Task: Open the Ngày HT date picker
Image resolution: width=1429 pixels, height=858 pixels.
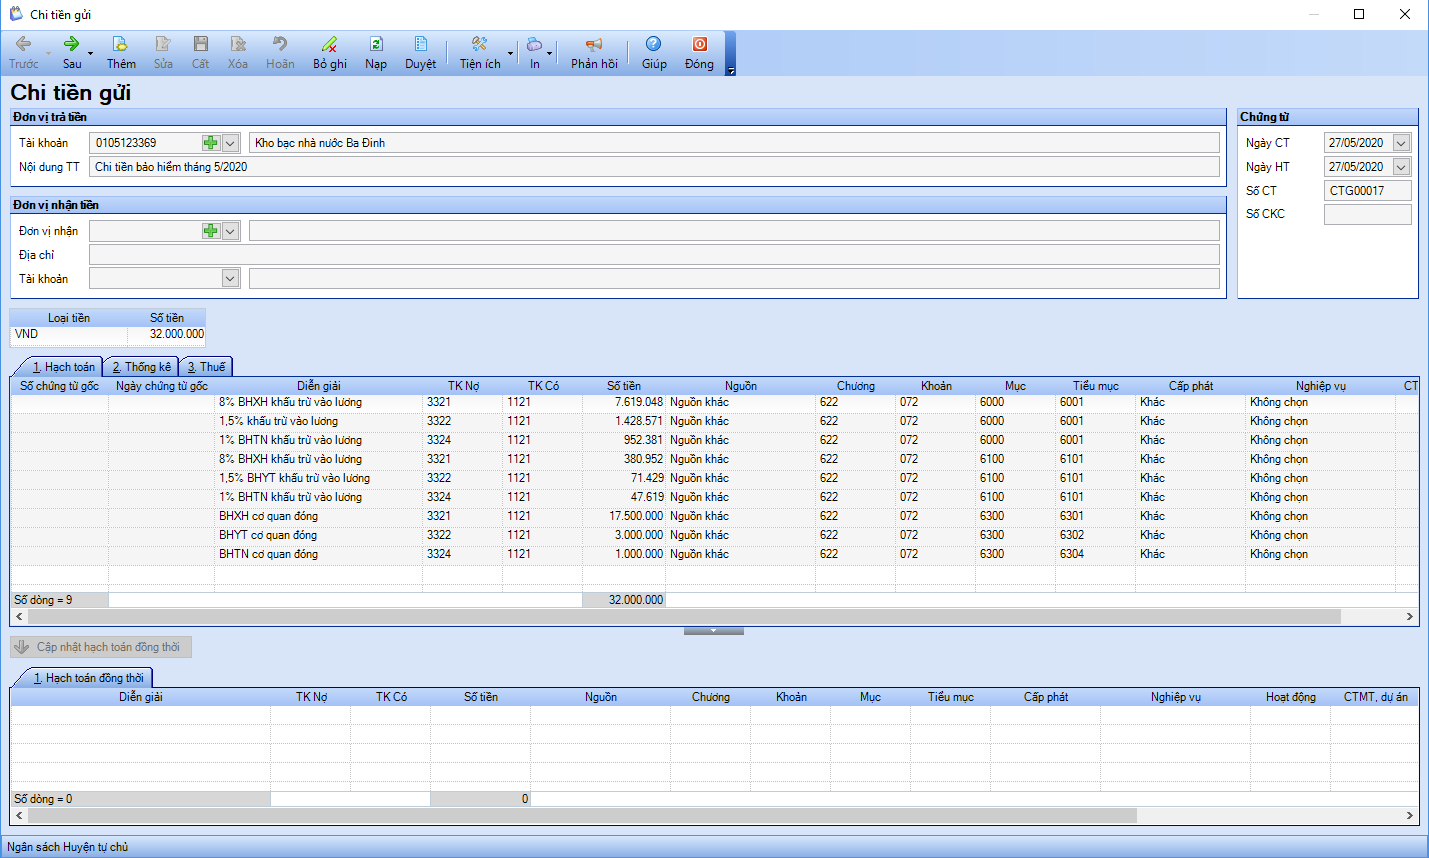Action: coord(1401,167)
